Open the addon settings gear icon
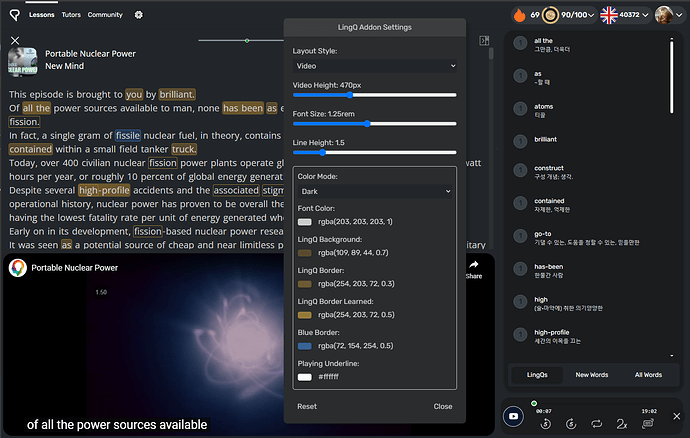The width and height of the screenshot is (690, 438). click(139, 15)
